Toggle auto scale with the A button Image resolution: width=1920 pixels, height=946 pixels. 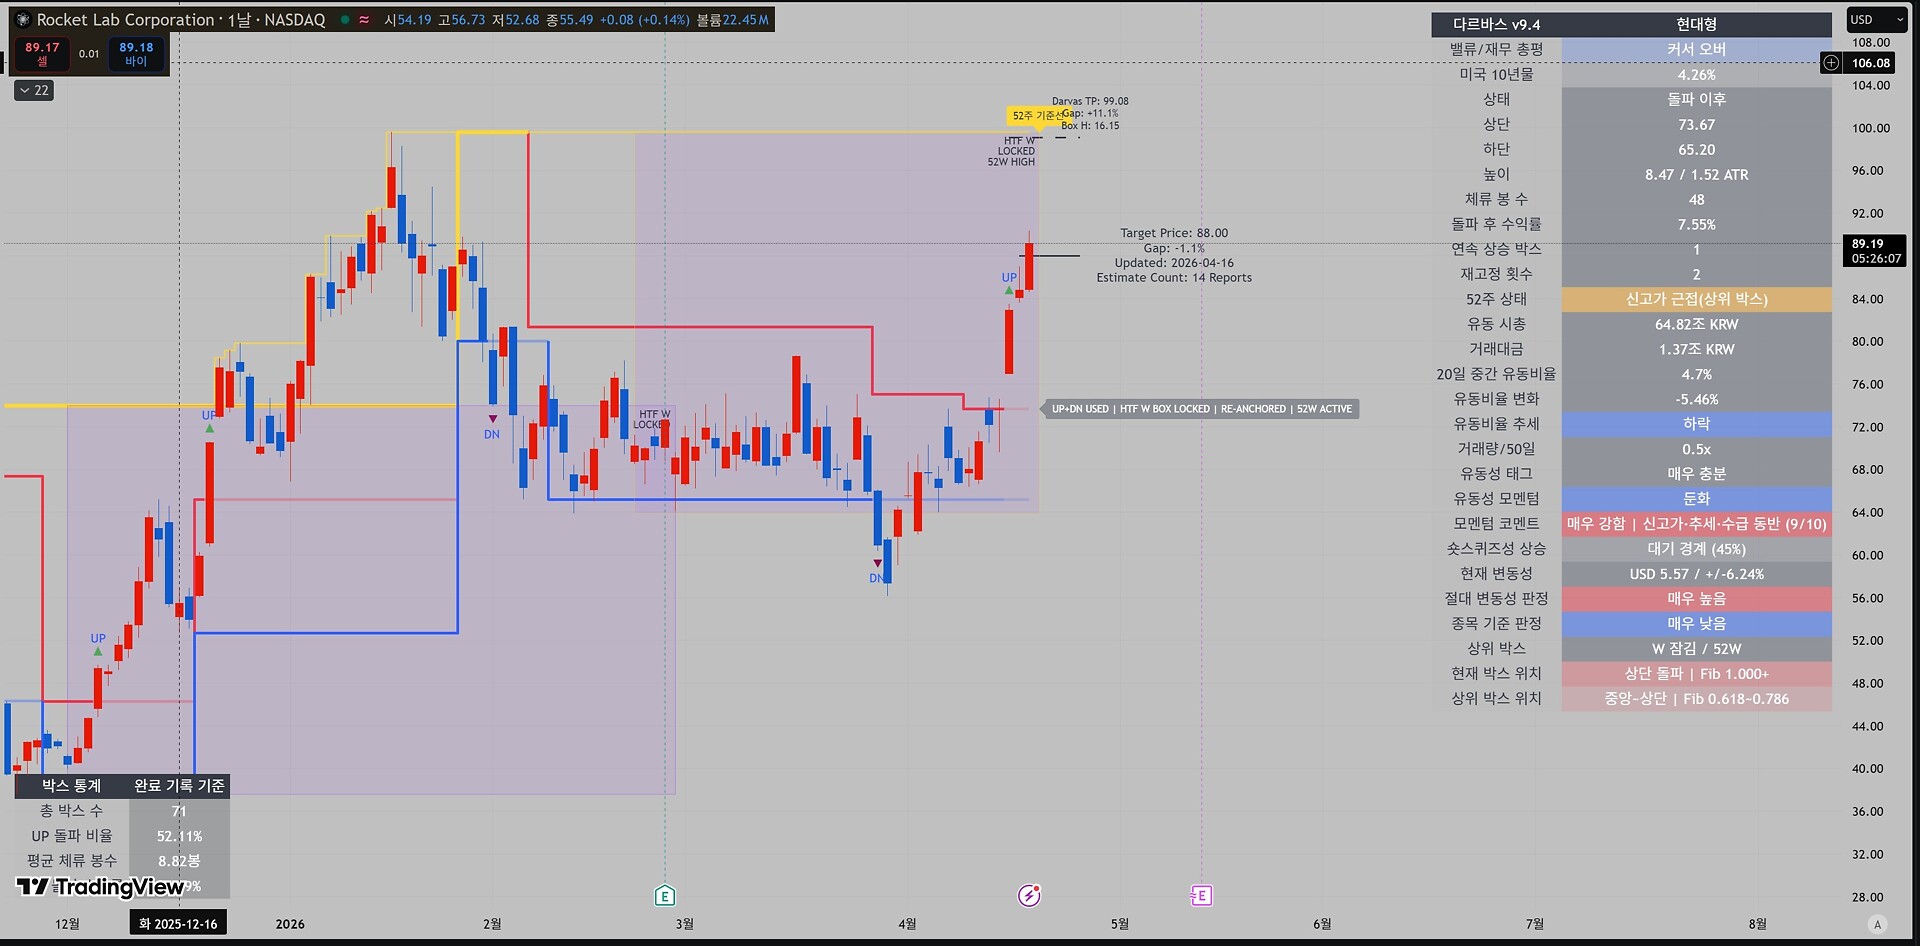click(x=1877, y=924)
